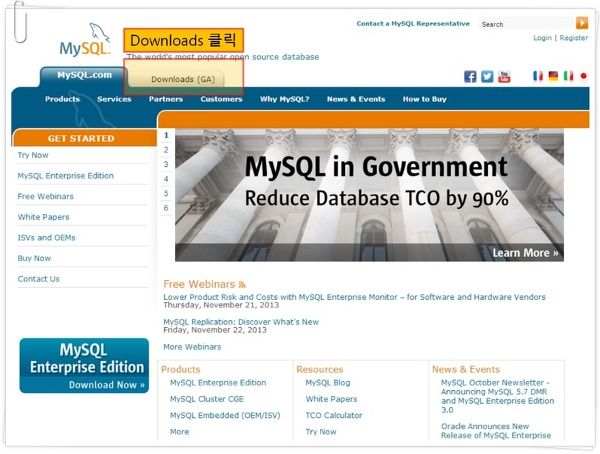The height and width of the screenshot is (454, 600).
Task: Open the Facebook social icon
Action: (470, 77)
